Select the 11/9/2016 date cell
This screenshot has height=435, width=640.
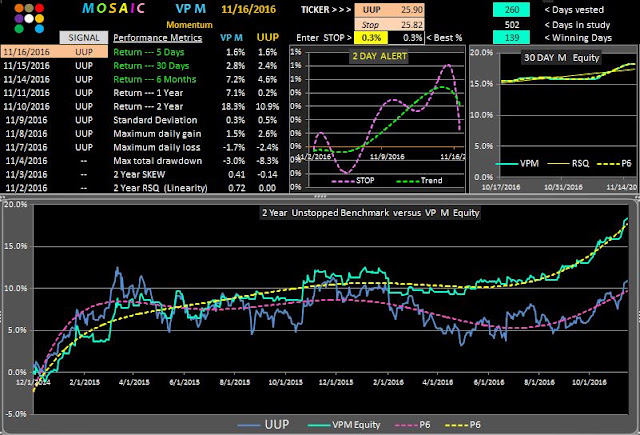point(27,120)
